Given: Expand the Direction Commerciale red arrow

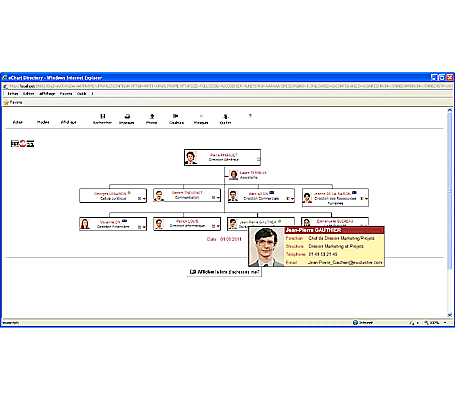Looking at the screenshot, I should tap(292, 199).
